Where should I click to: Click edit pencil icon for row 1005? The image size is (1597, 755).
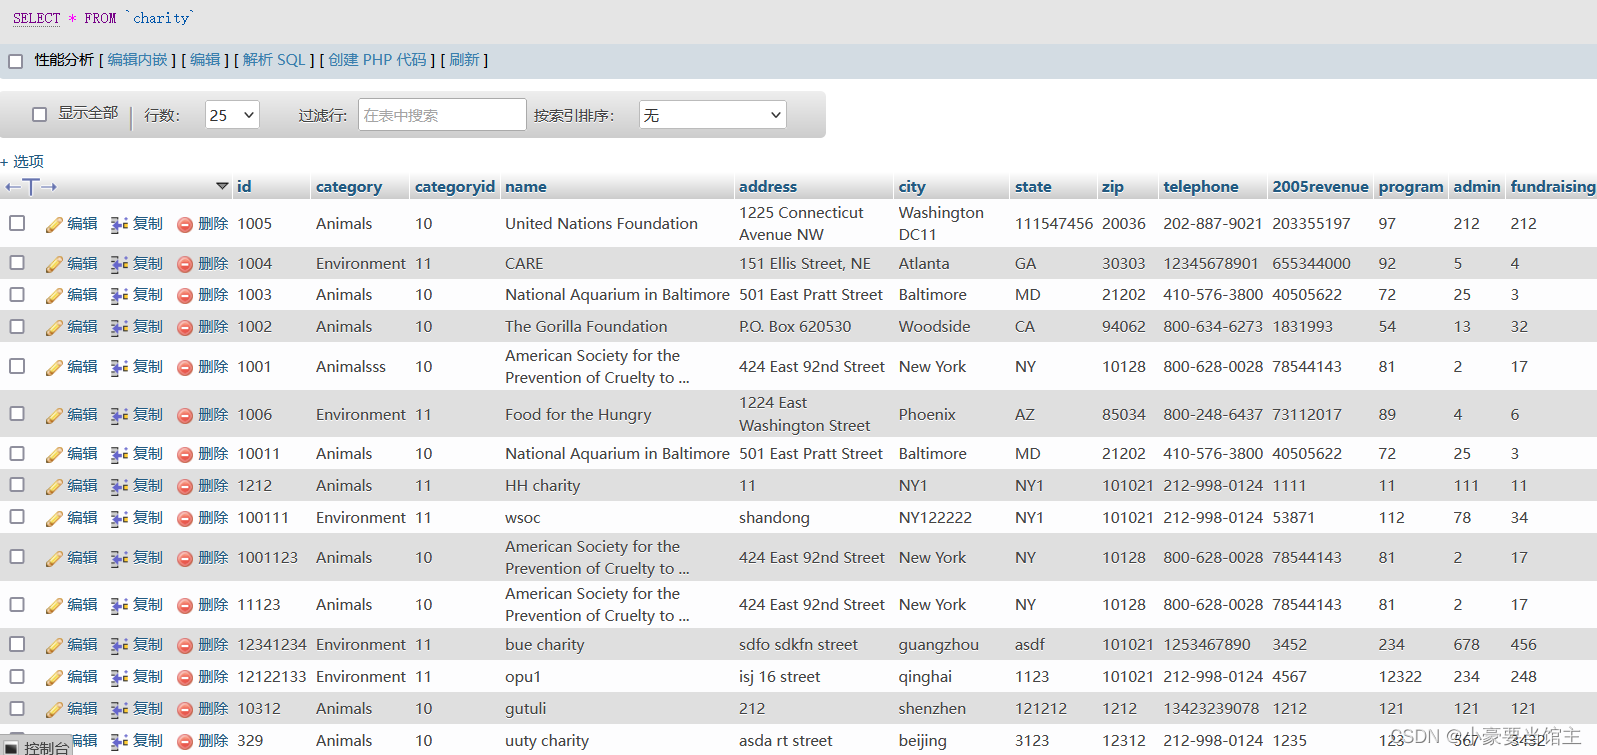[54, 225]
